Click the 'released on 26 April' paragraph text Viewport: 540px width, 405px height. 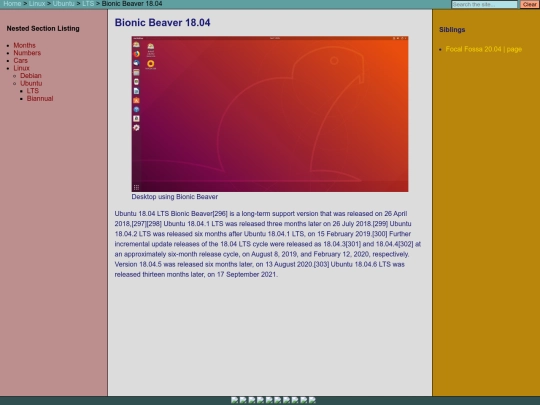click(376, 214)
